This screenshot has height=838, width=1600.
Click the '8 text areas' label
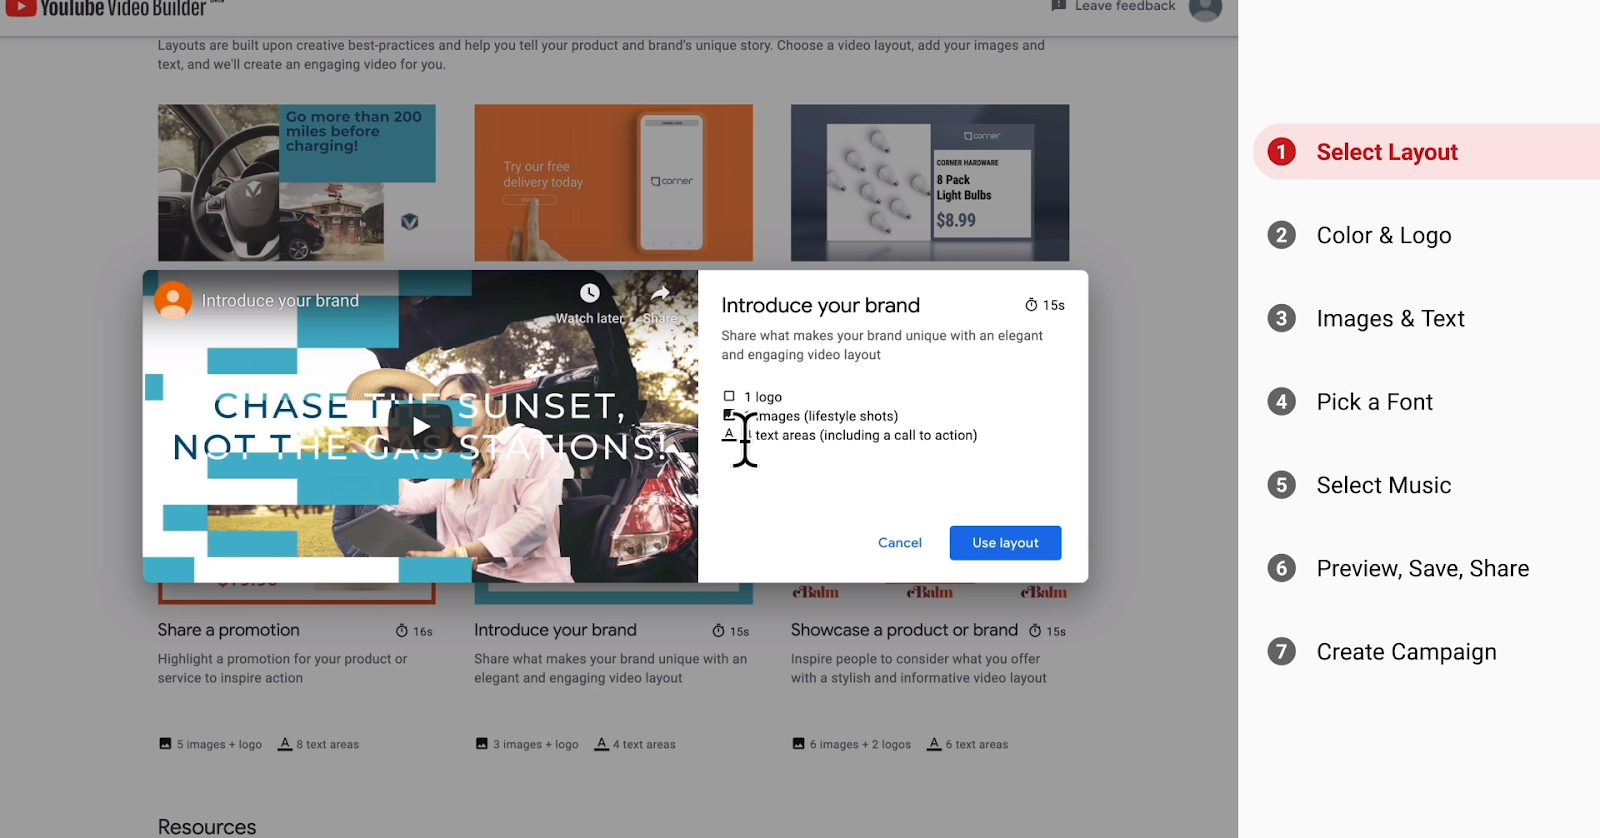(x=327, y=745)
